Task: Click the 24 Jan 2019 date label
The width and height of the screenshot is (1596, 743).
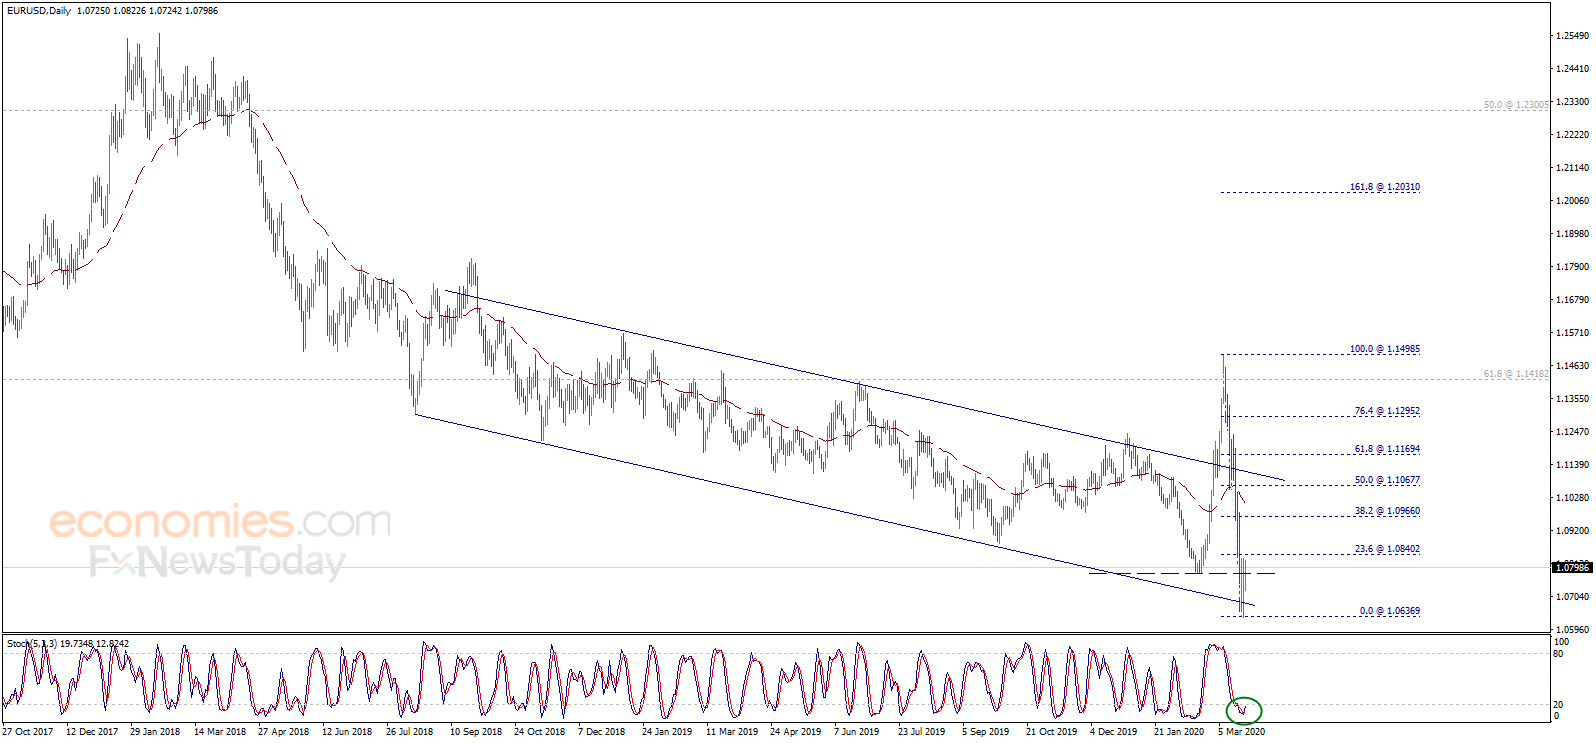Action: coord(667,732)
